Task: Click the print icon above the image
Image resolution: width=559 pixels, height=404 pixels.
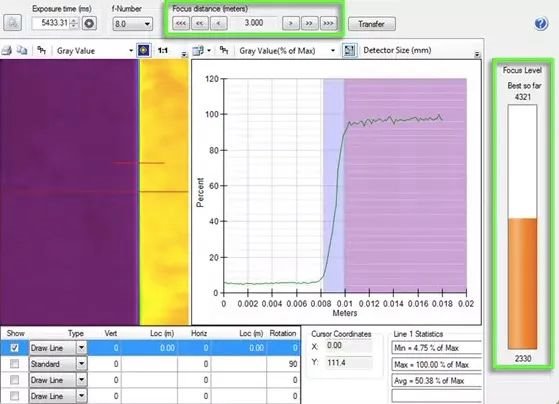Action: pos(6,51)
